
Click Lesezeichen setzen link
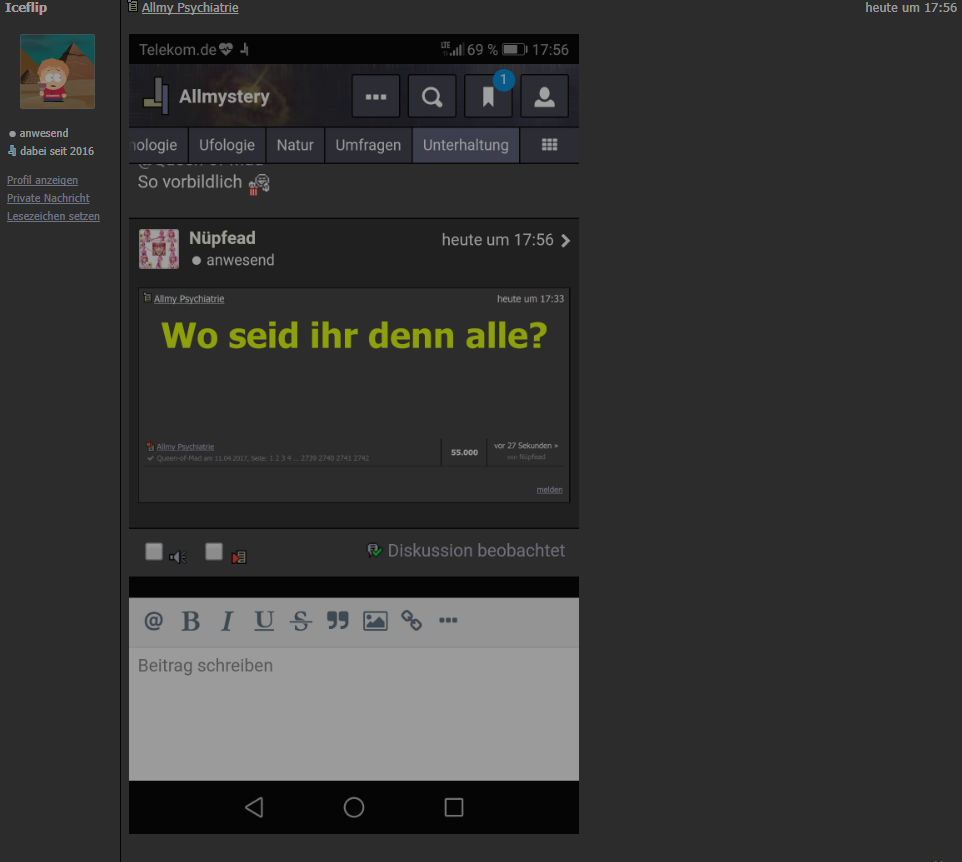(53, 216)
